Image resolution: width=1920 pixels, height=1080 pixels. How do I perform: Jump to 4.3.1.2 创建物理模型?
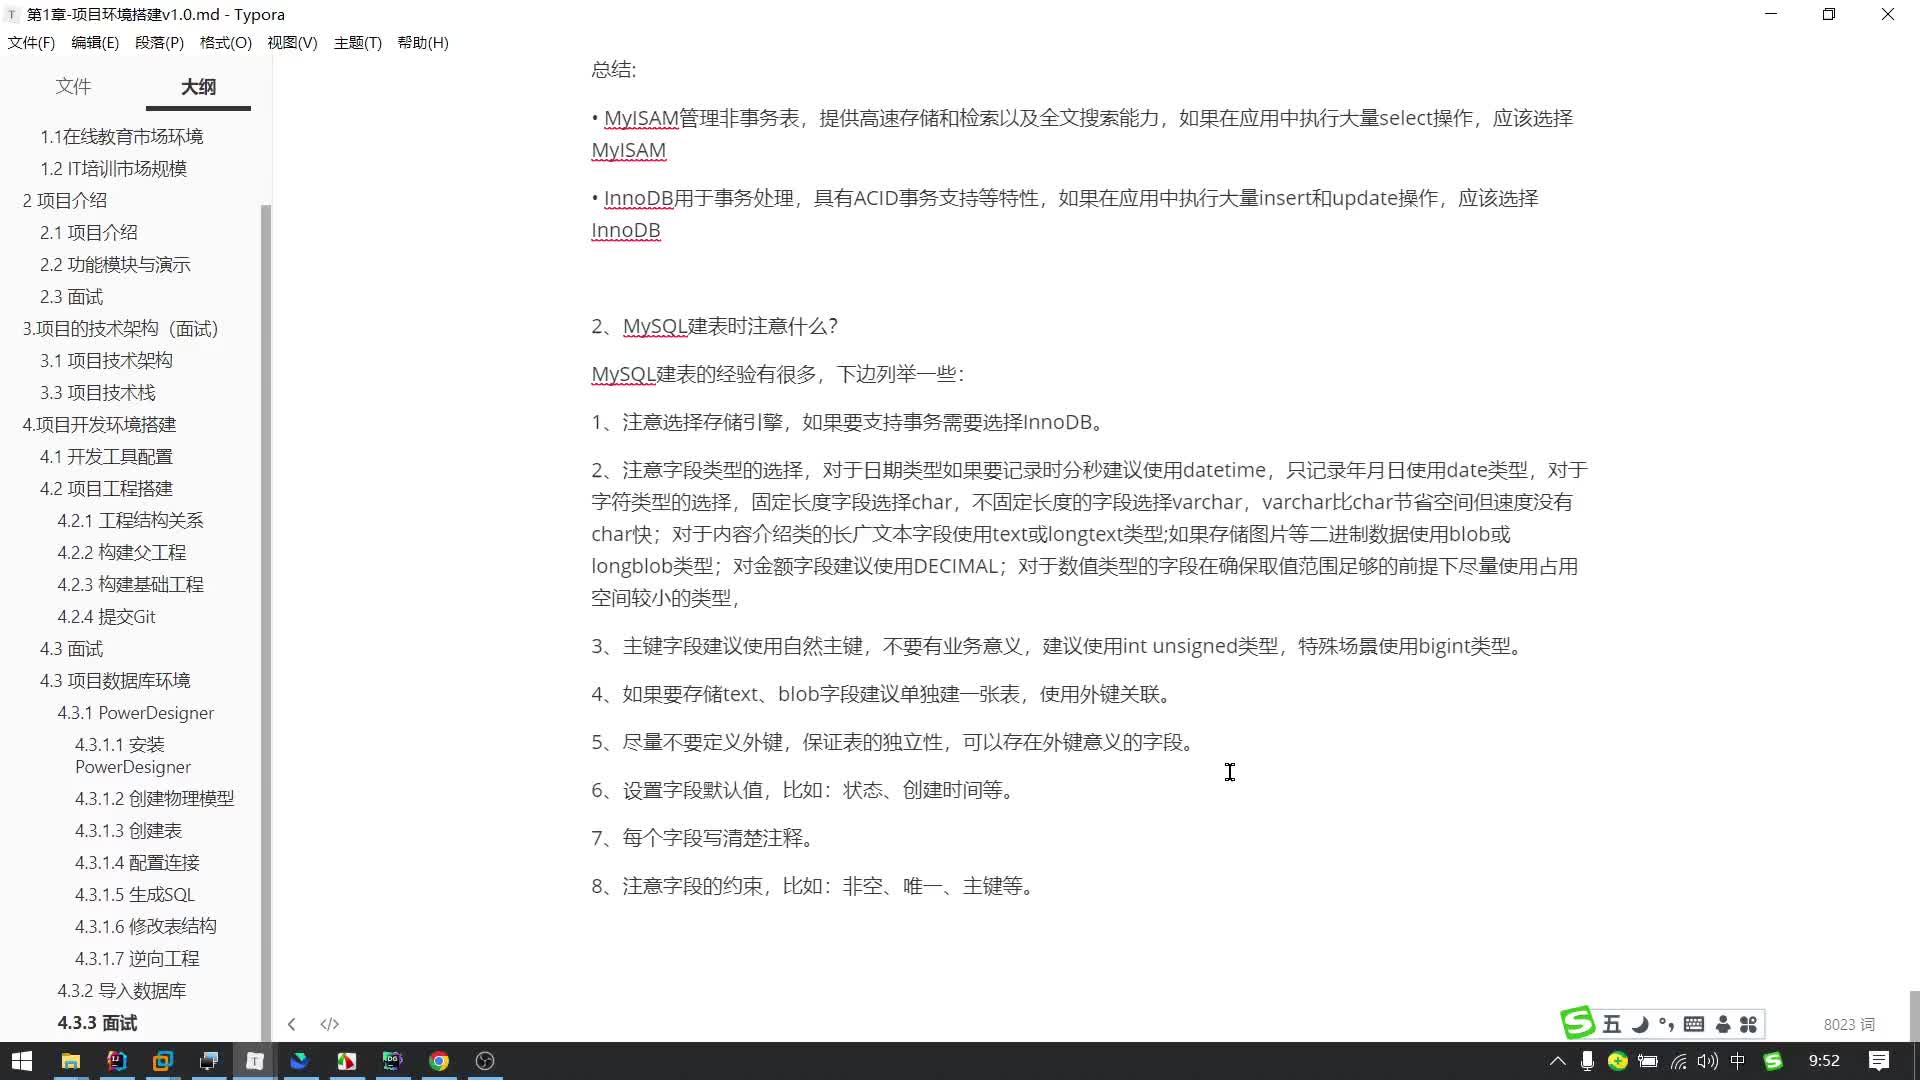tap(154, 798)
